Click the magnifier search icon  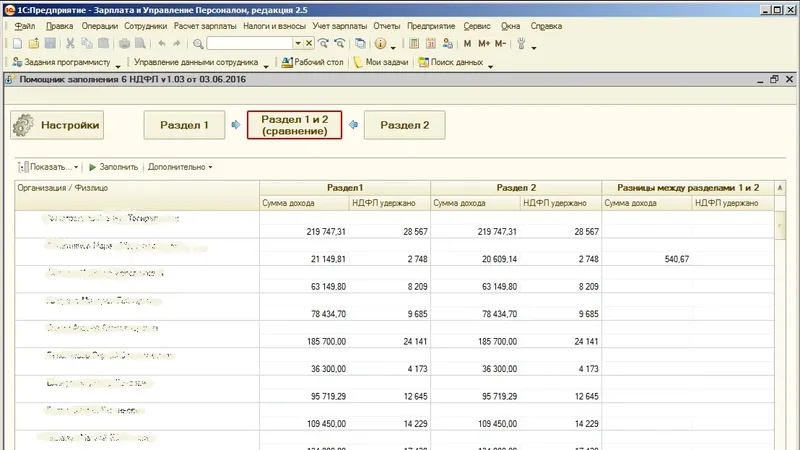click(x=198, y=44)
